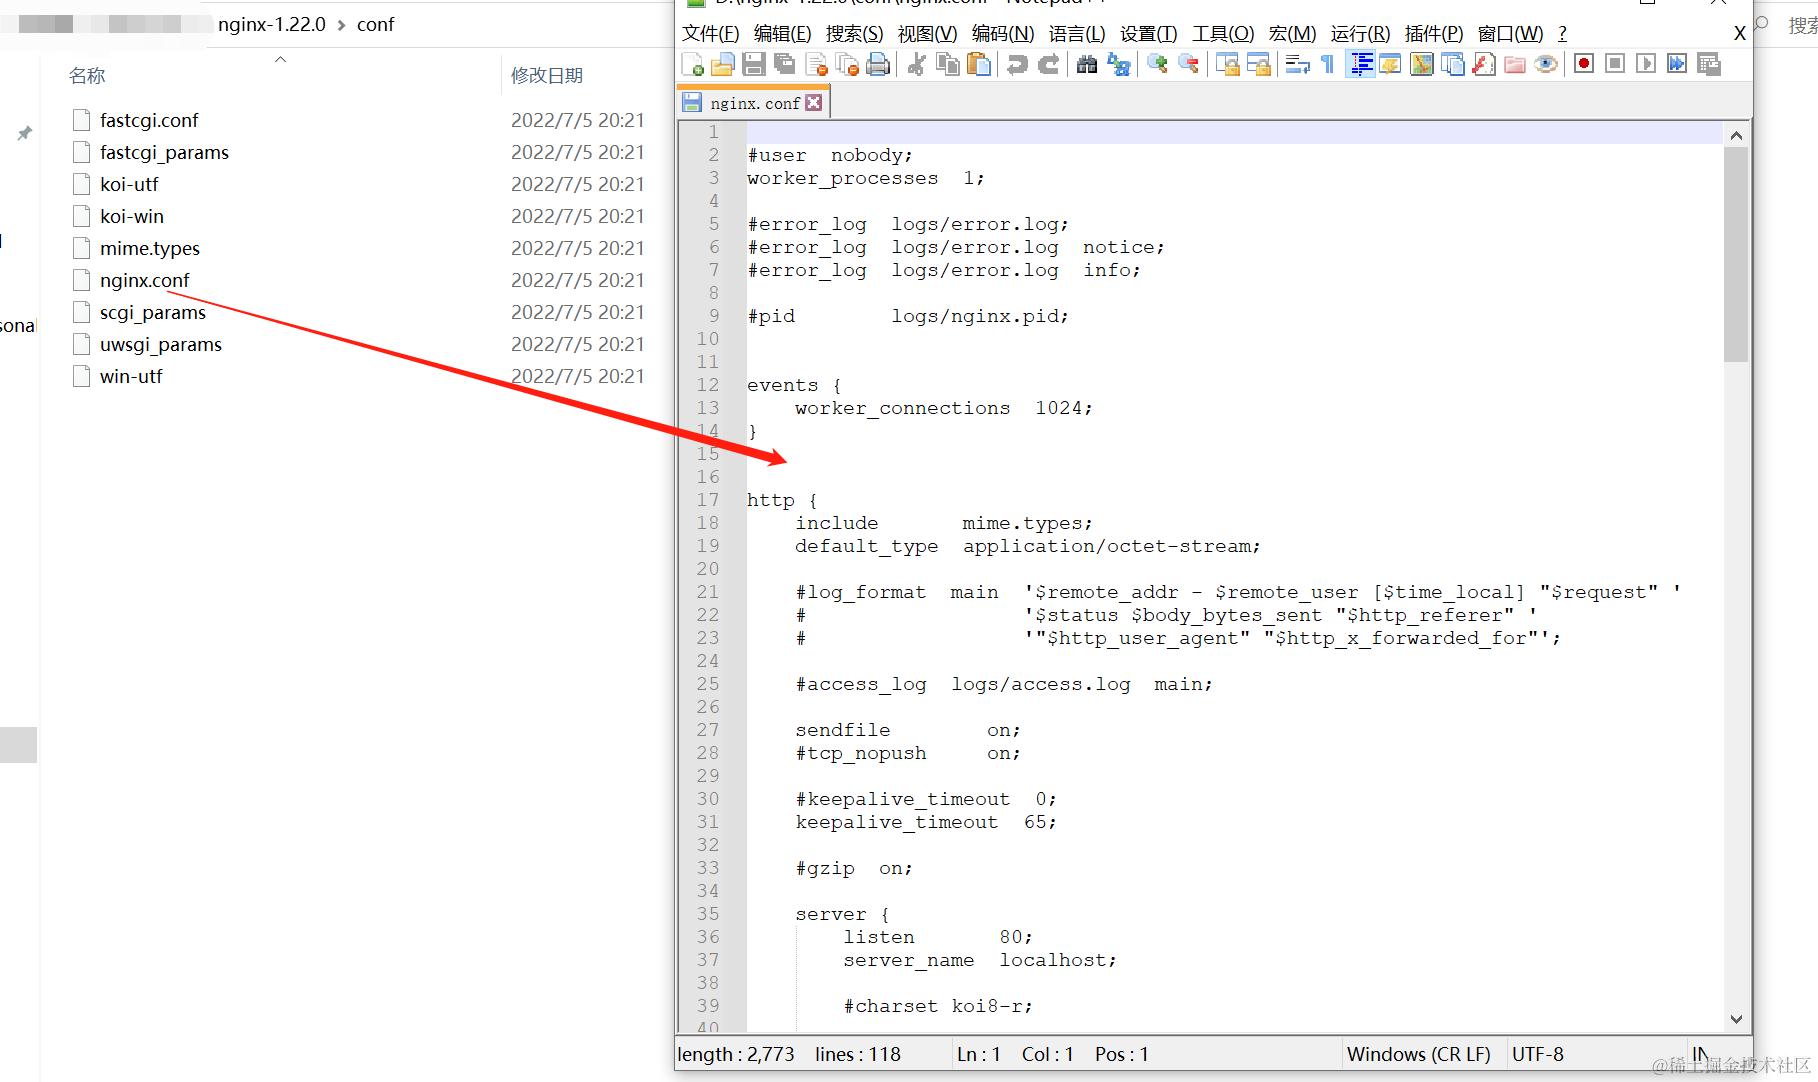This screenshot has width=1818, height=1082.
Task: Open the 语言(L) menu
Action: (1077, 34)
